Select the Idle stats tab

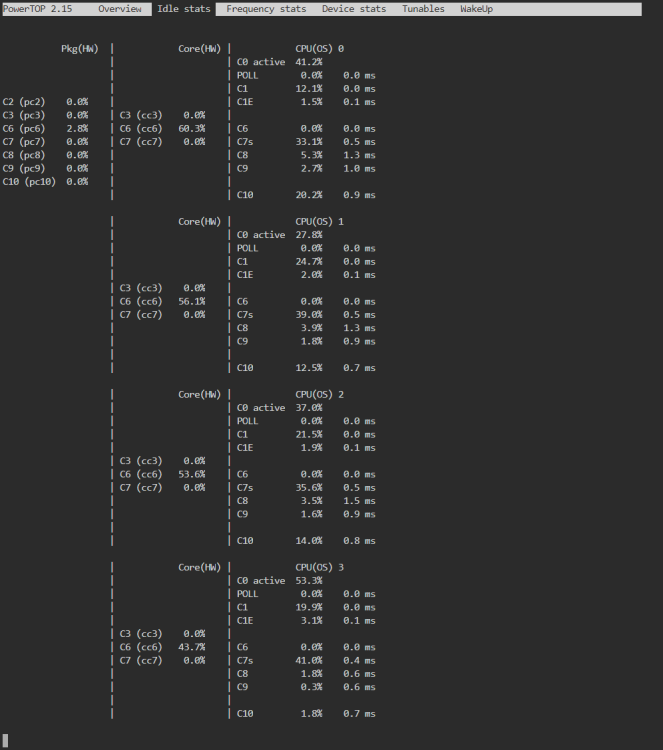[x=184, y=9]
